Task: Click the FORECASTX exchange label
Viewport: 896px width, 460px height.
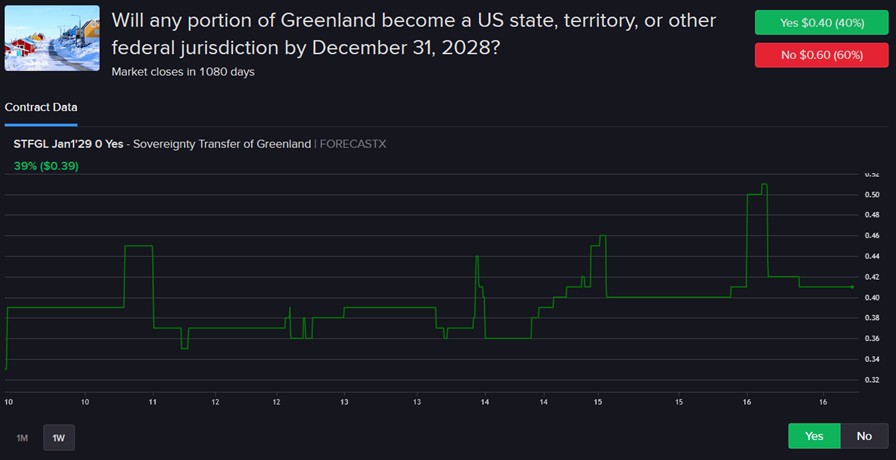Action: click(x=353, y=144)
